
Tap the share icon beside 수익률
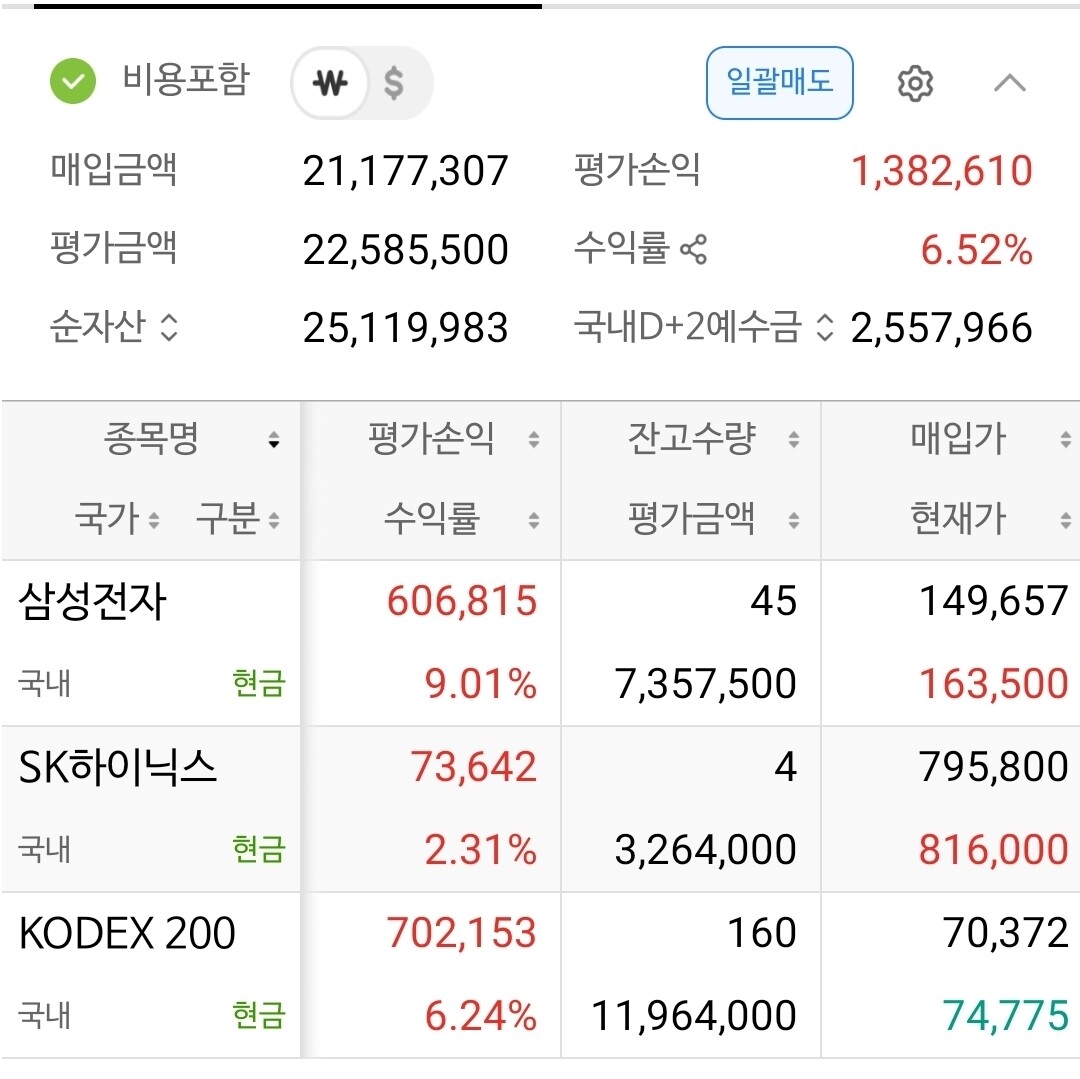[693, 249]
